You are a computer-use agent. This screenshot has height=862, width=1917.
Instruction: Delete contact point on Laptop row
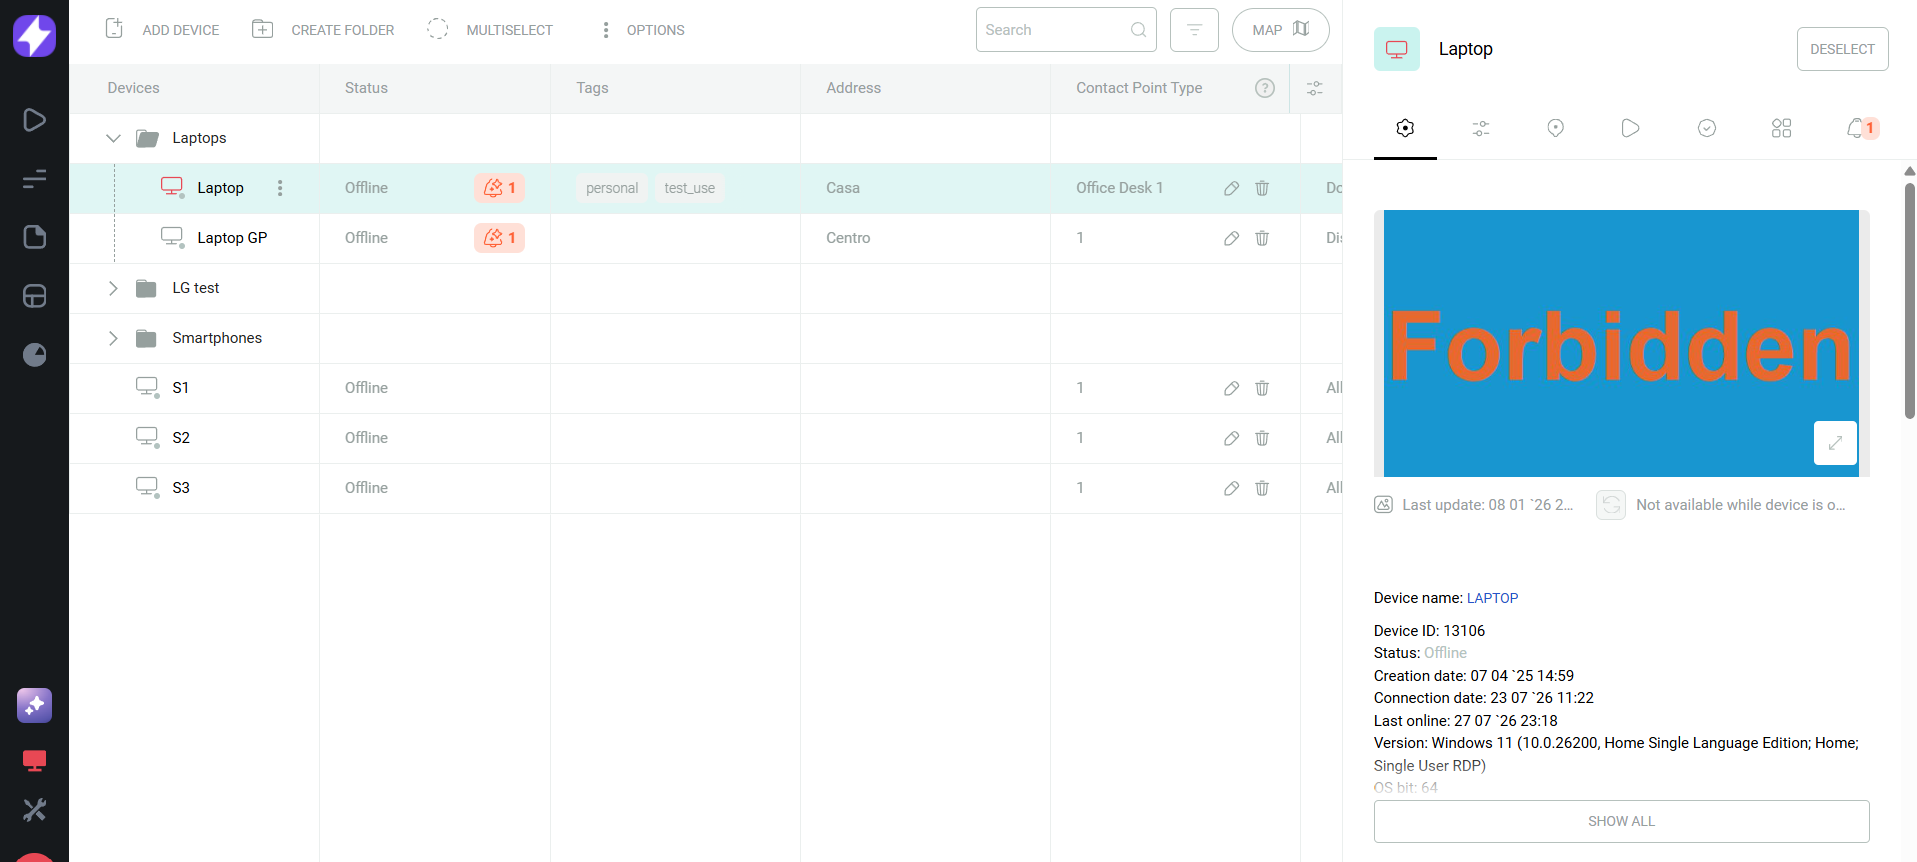1262,188
